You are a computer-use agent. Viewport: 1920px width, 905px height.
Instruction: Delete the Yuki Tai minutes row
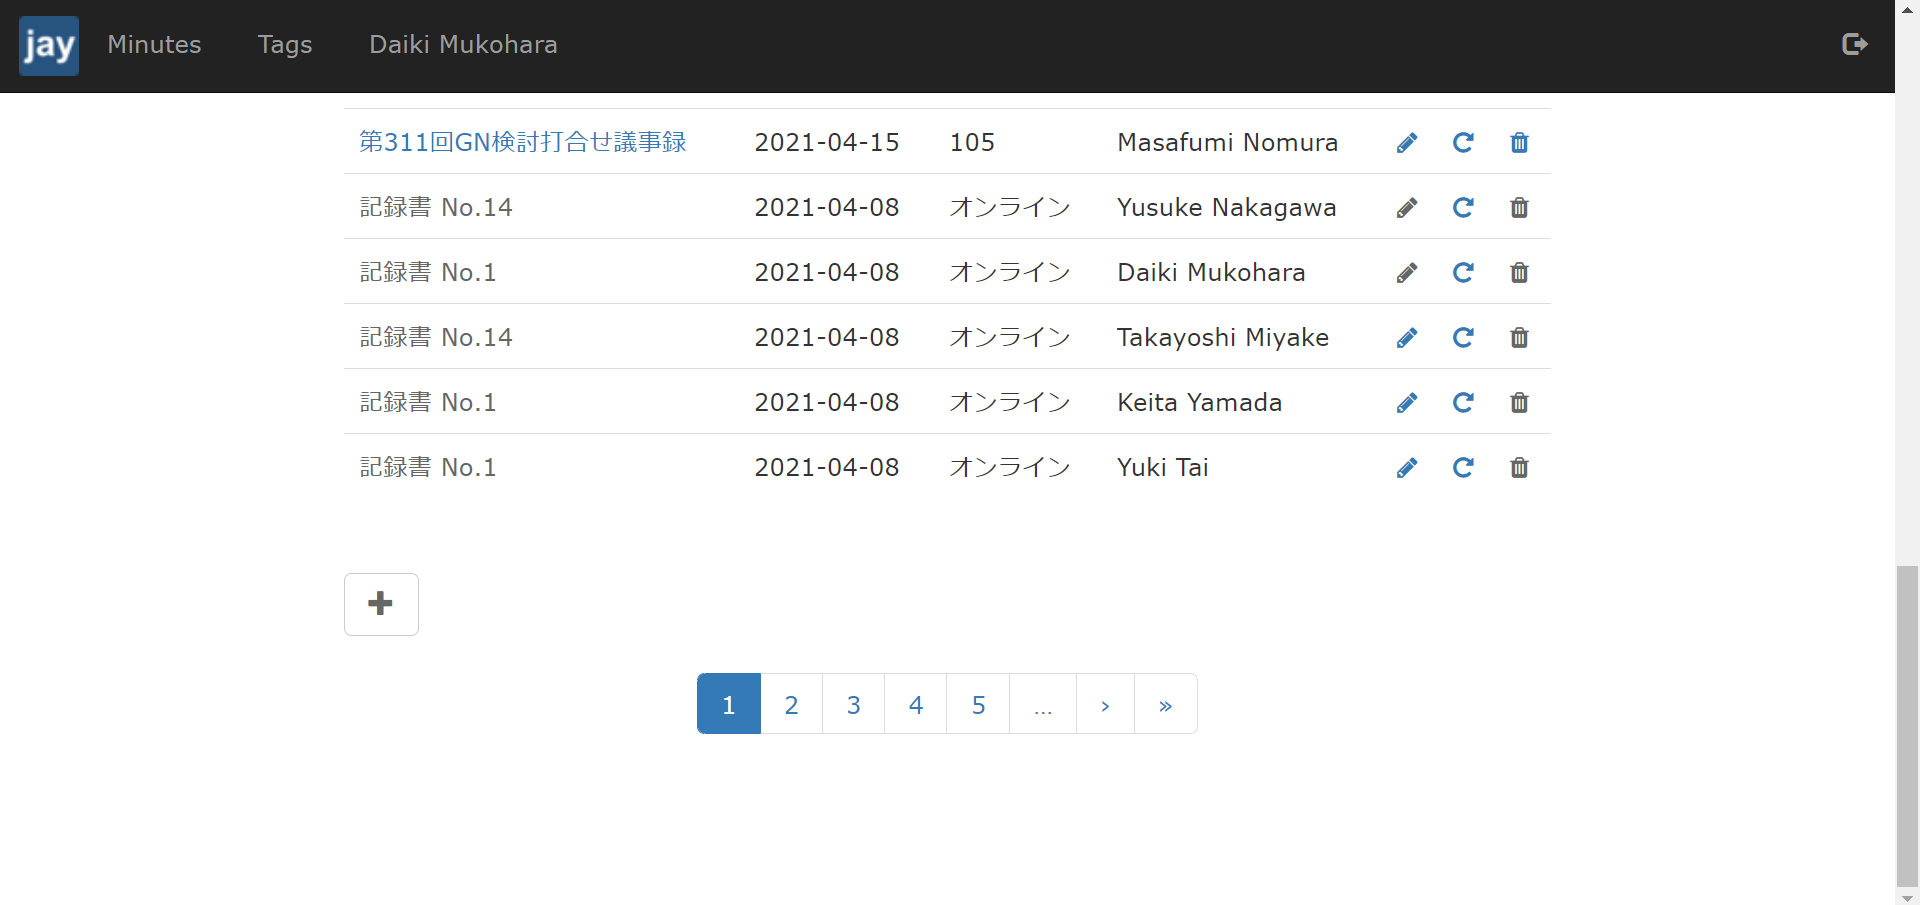[1518, 468]
